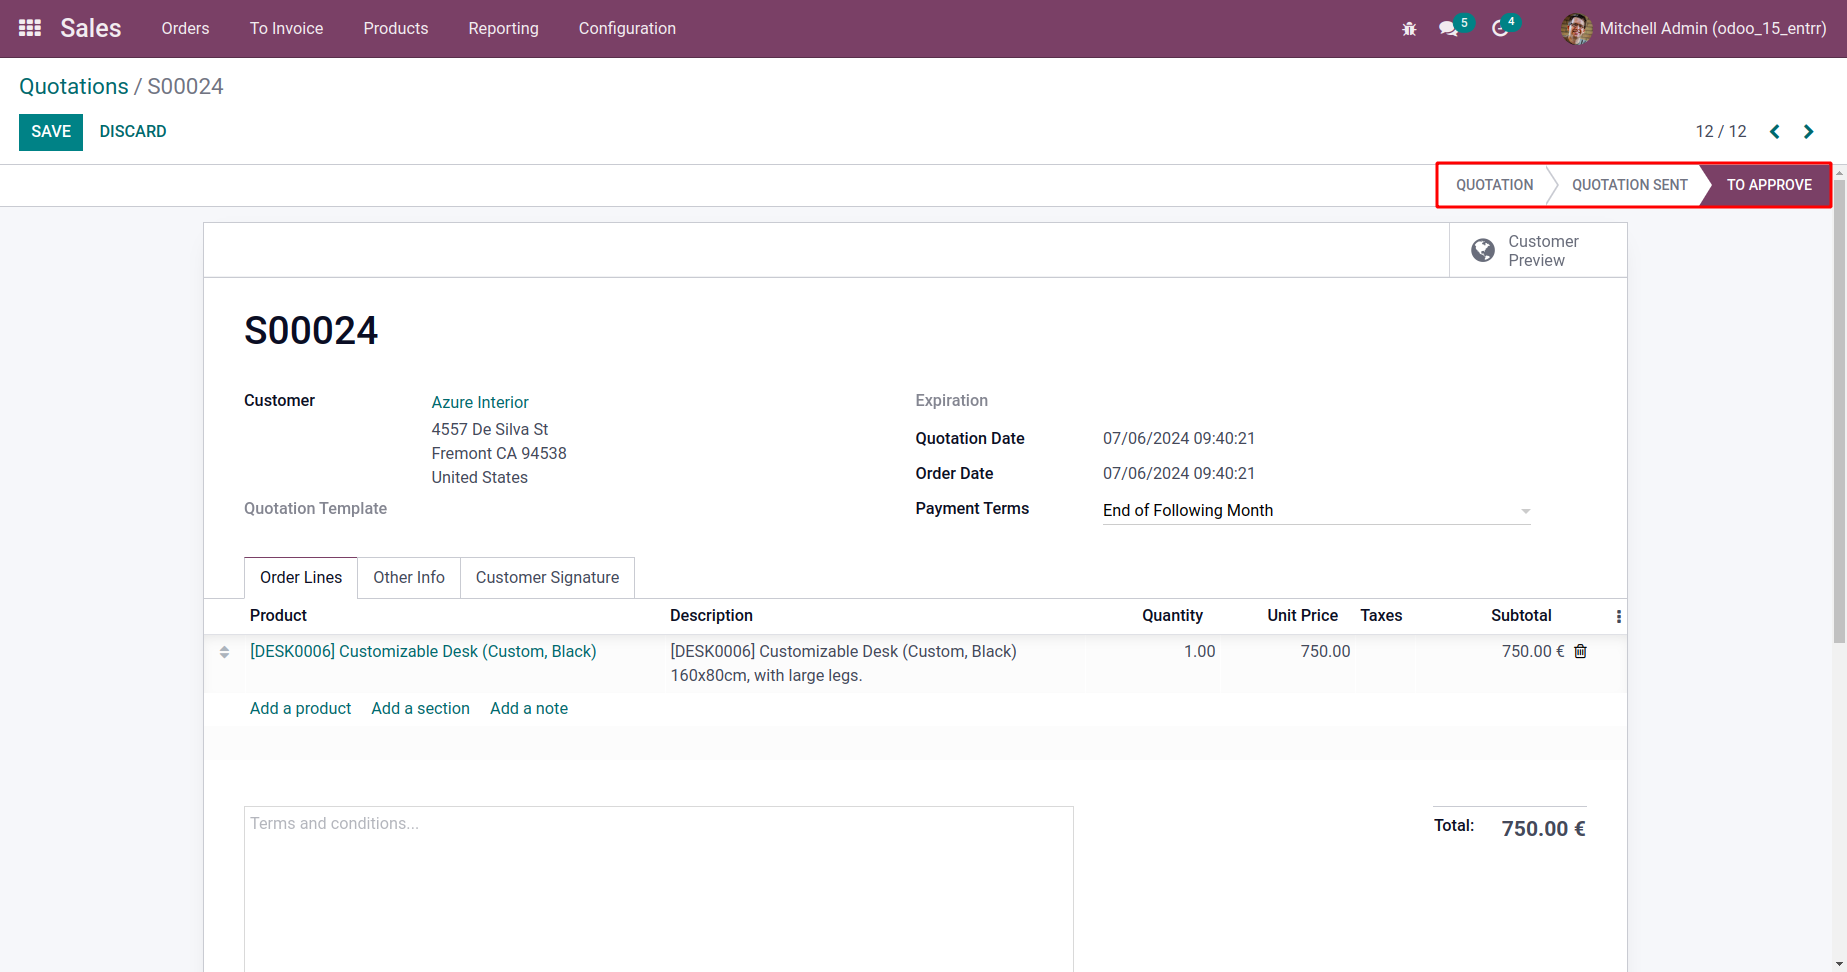Switch to the Customer Signature tab

click(547, 578)
